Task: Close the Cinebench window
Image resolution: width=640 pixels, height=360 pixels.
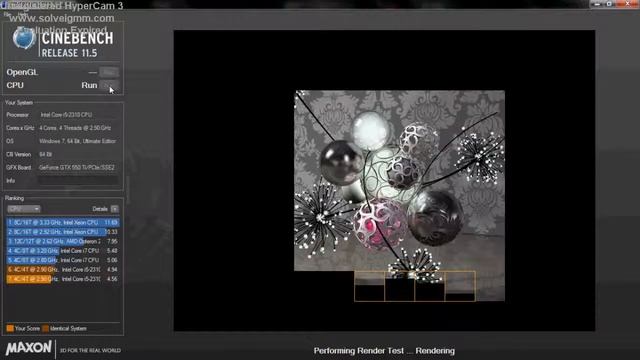Action: pyautogui.click(x=628, y=4)
